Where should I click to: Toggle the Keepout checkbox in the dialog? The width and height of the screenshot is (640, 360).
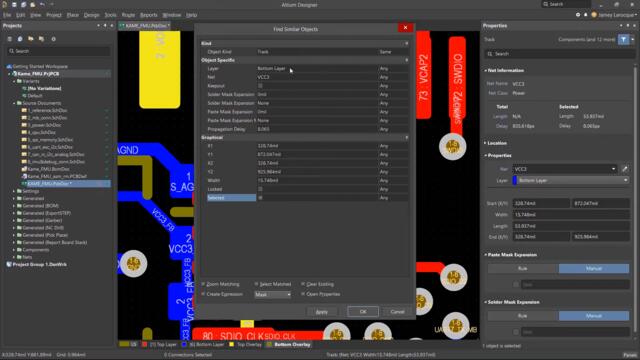(260, 86)
